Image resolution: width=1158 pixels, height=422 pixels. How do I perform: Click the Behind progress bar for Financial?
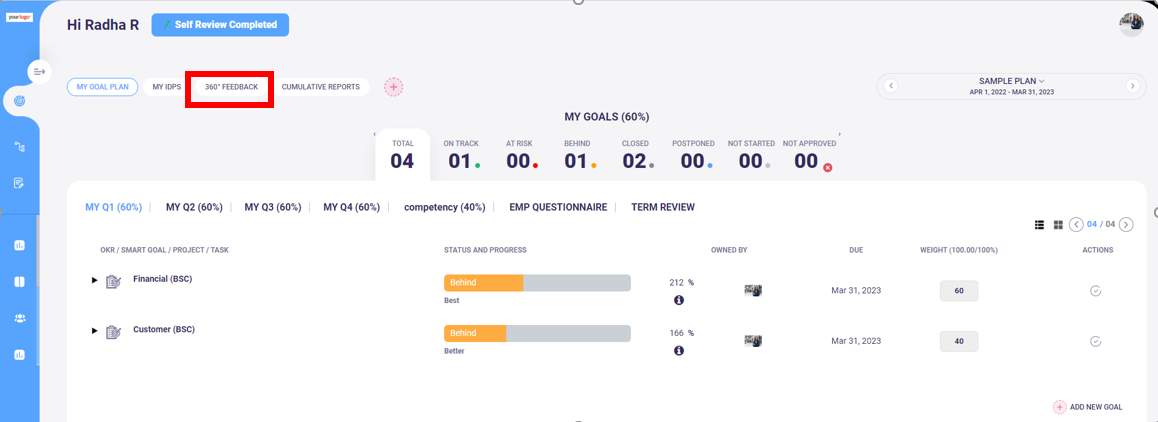pyautogui.click(x=537, y=283)
